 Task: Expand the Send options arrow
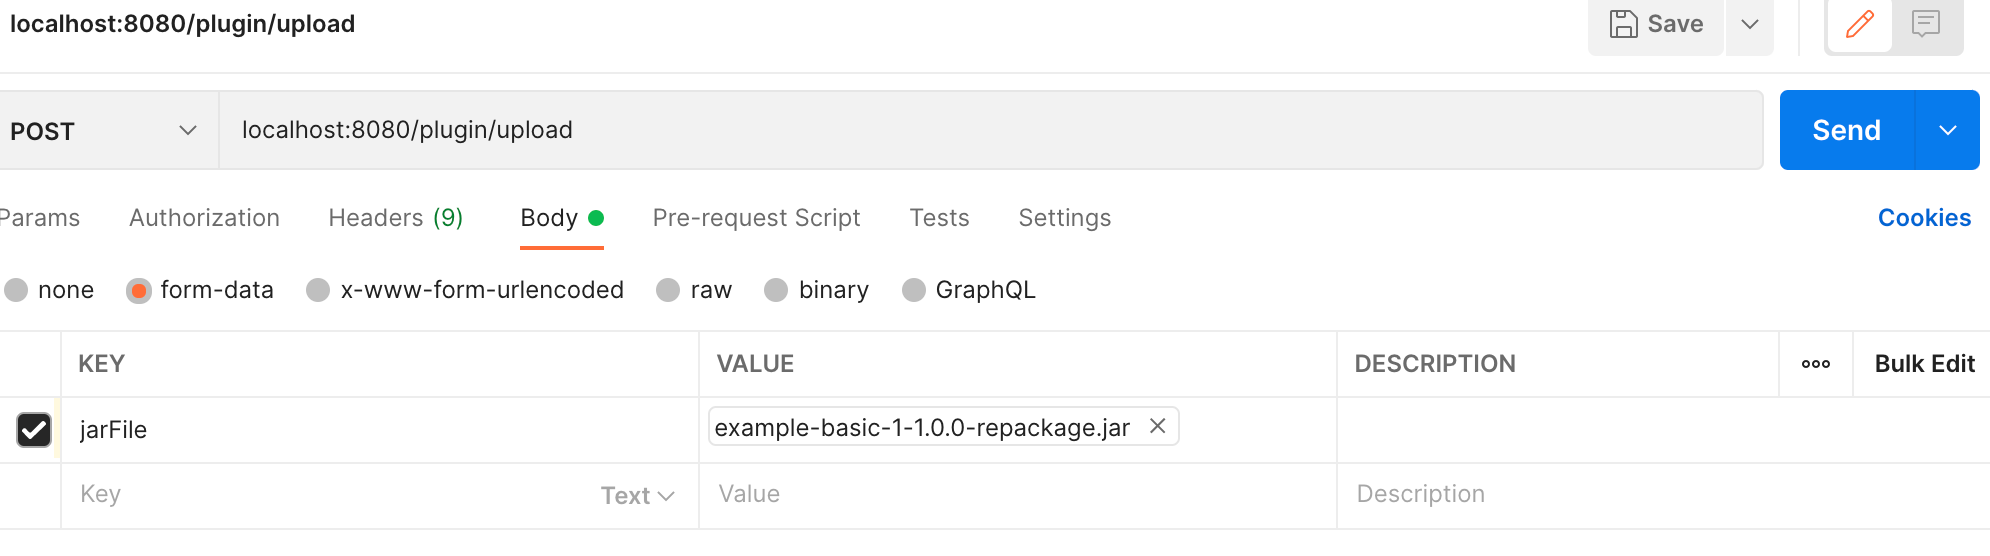point(1947,131)
